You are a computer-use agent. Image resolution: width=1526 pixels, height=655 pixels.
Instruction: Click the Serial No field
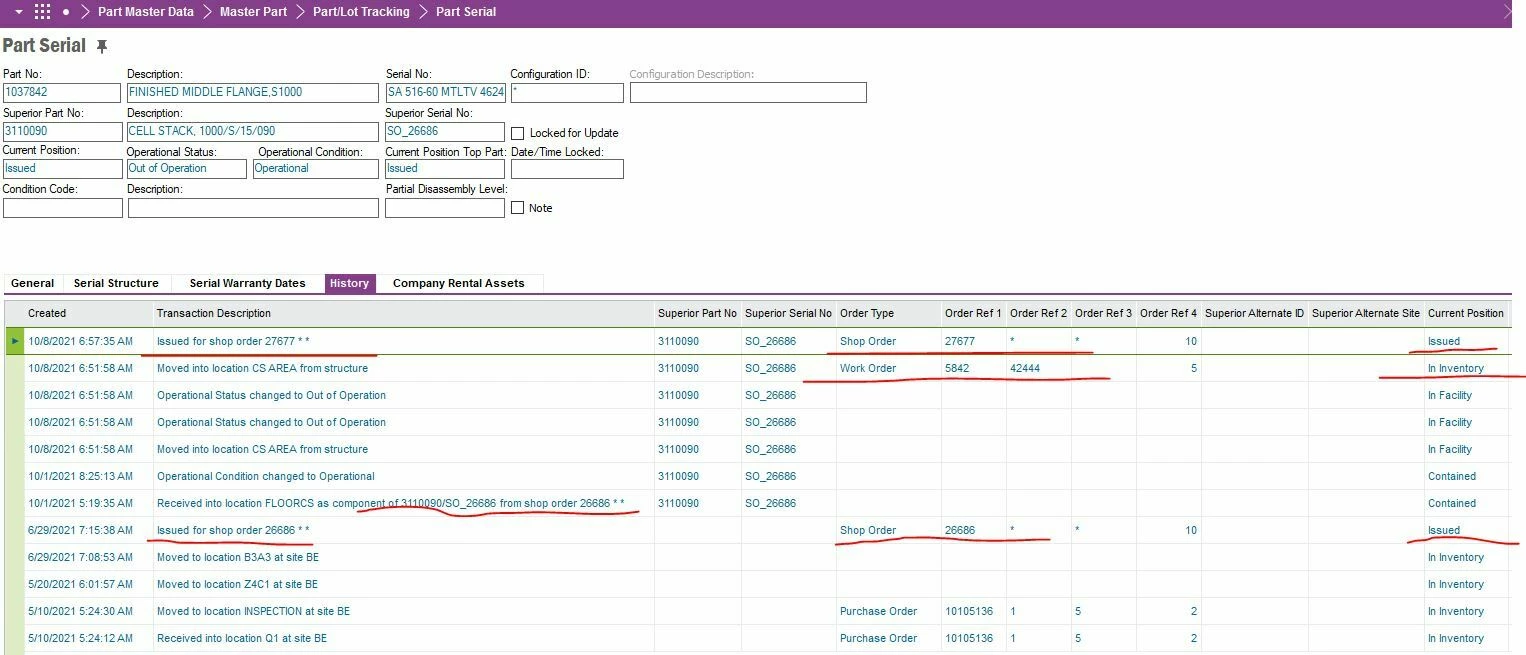coord(445,93)
